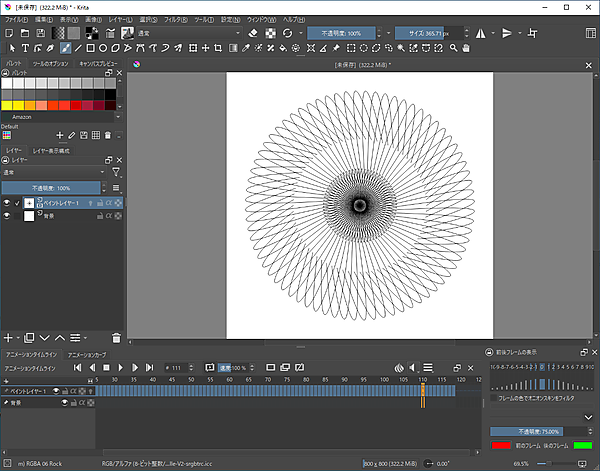Click the highlighted frame 111 on the timeline
This screenshot has height=471, width=600.
(423, 391)
